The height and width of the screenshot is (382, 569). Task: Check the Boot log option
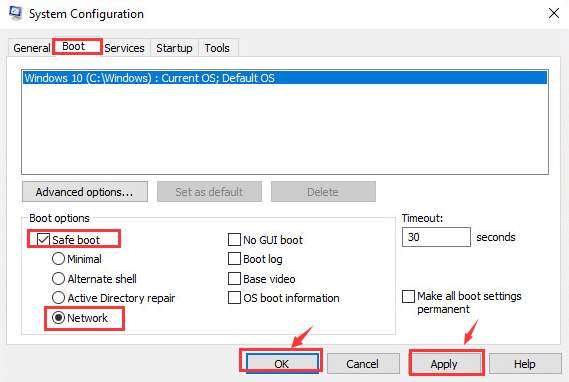click(x=234, y=259)
